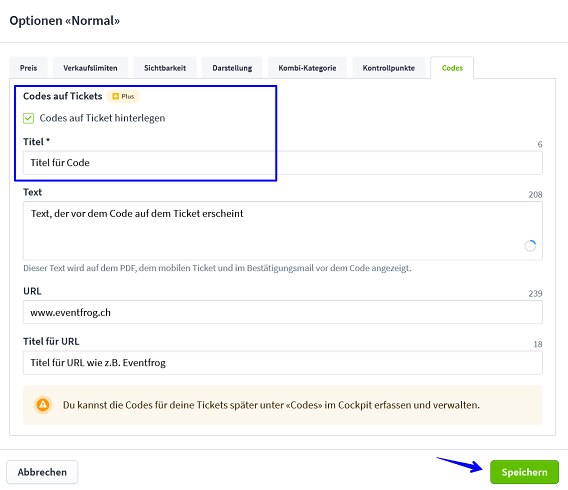The image size is (568, 490).
Task: Focus the URL input field
Action: 283,312
